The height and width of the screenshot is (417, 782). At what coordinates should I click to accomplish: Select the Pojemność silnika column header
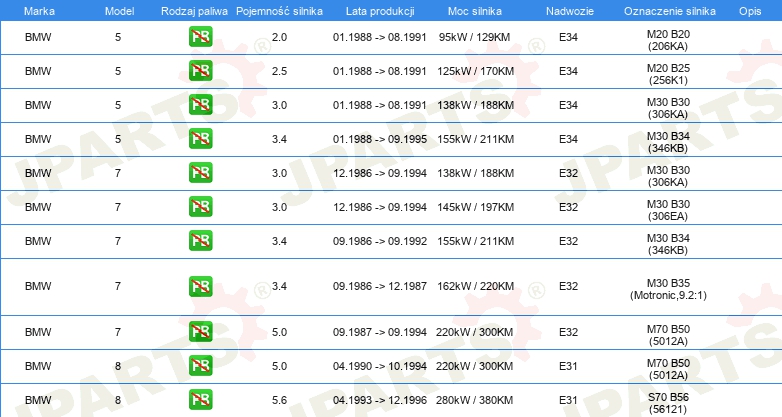pos(279,11)
